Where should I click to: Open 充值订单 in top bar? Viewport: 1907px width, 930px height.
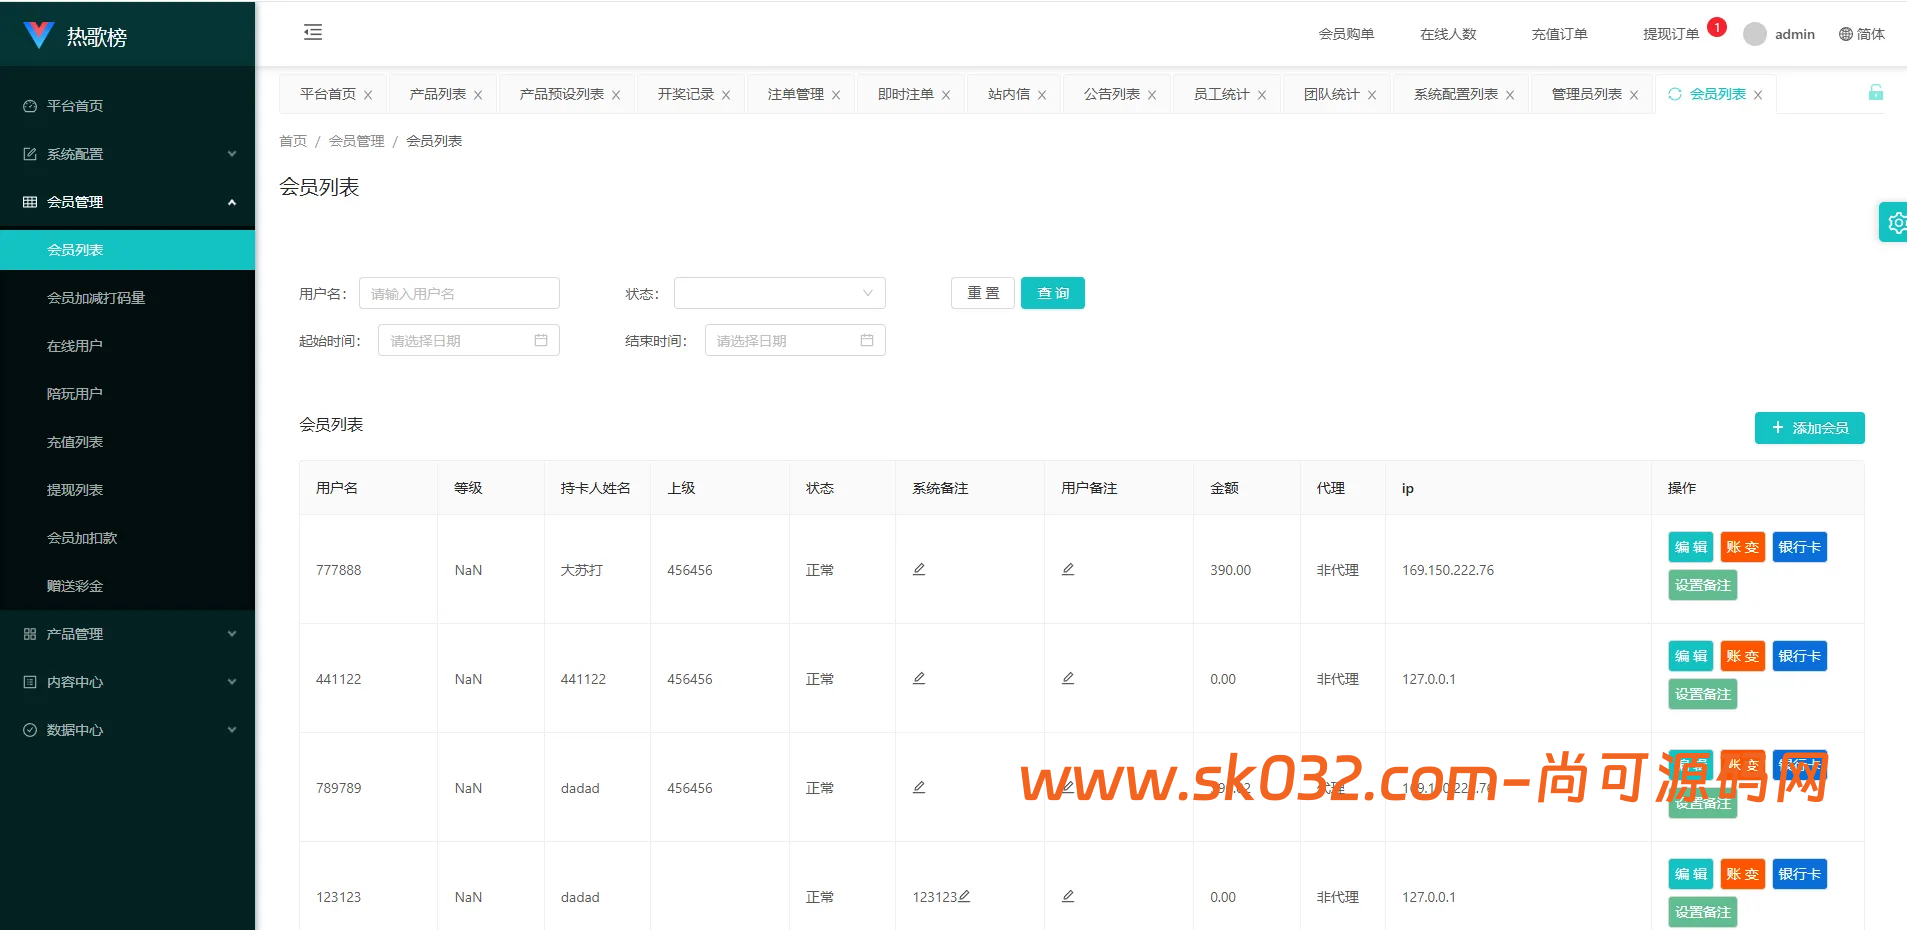pyautogui.click(x=1560, y=34)
